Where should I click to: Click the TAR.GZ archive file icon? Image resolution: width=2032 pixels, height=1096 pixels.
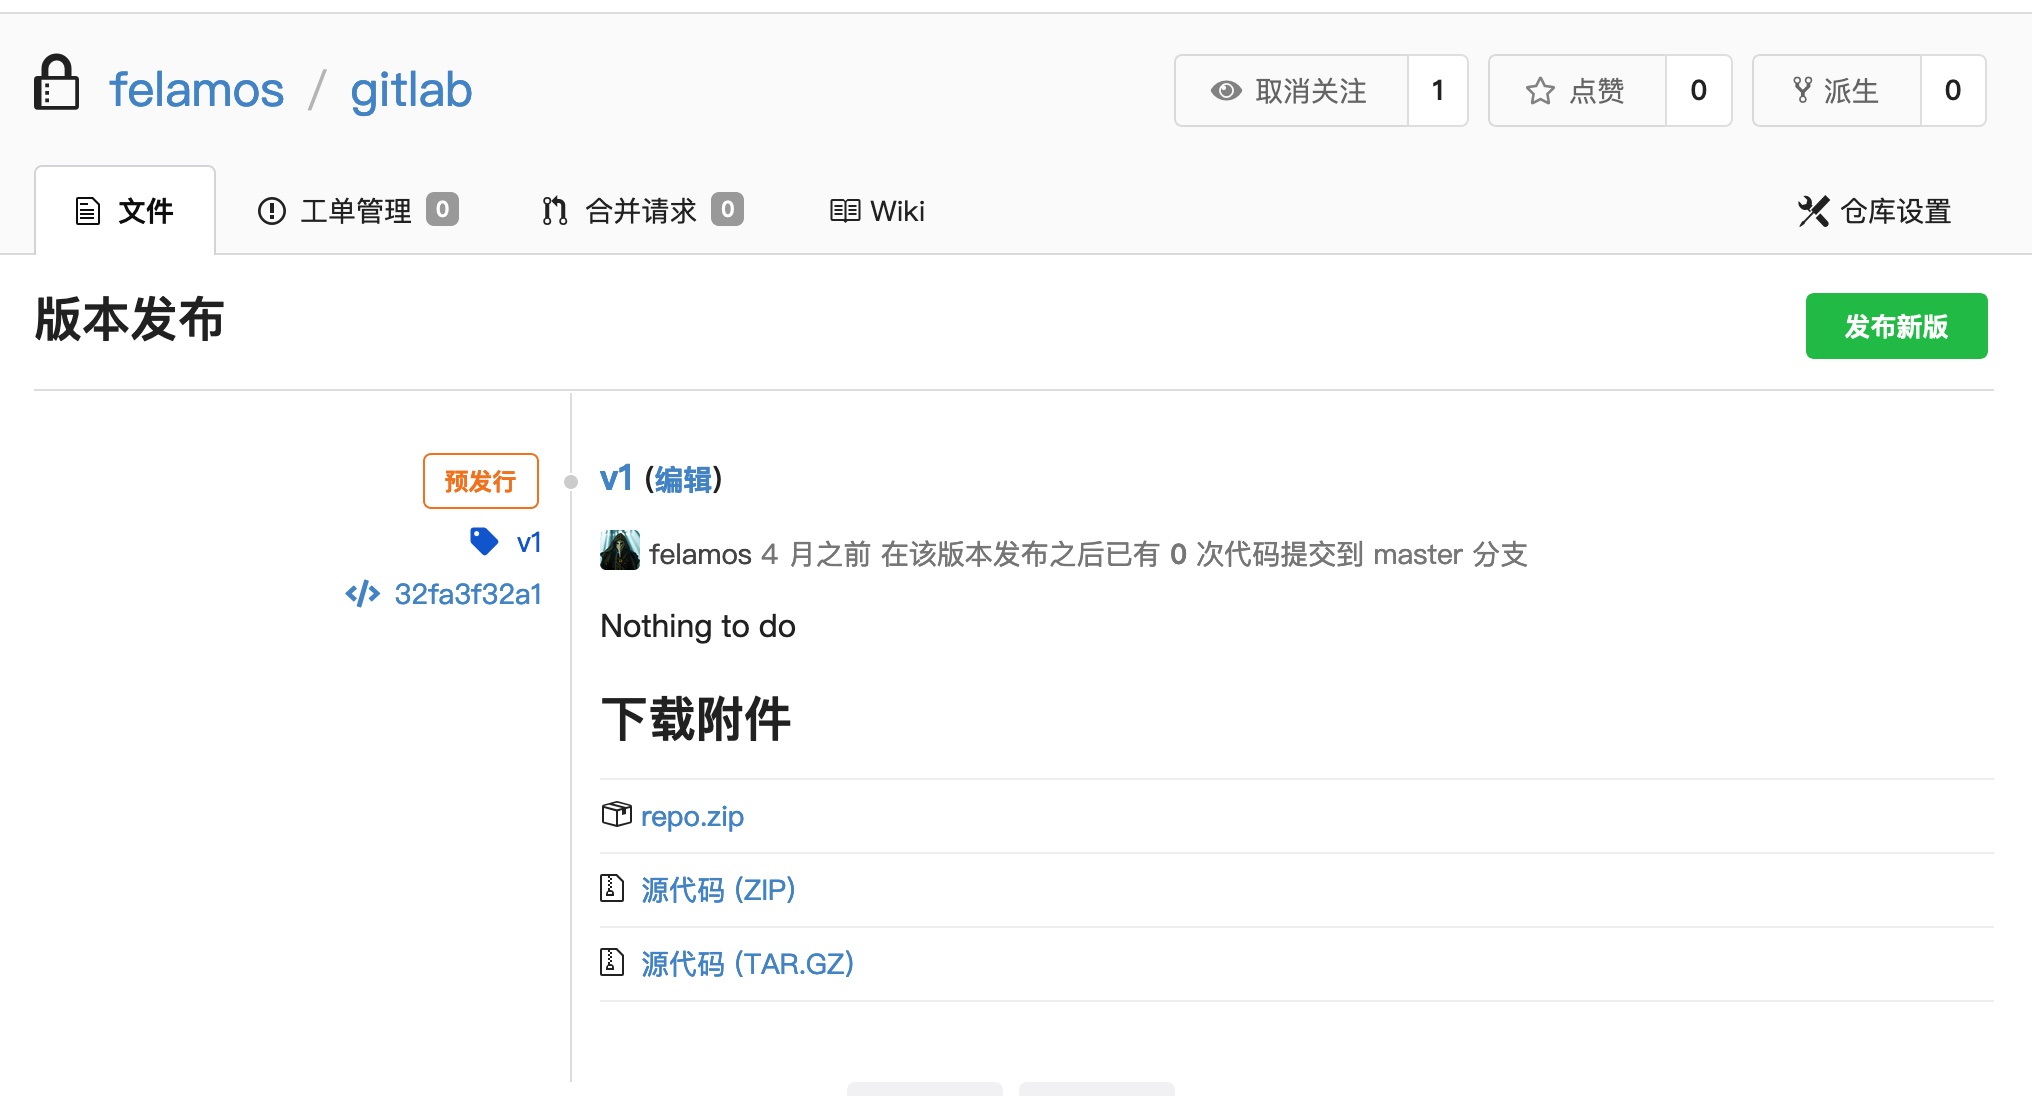pos(611,962)
